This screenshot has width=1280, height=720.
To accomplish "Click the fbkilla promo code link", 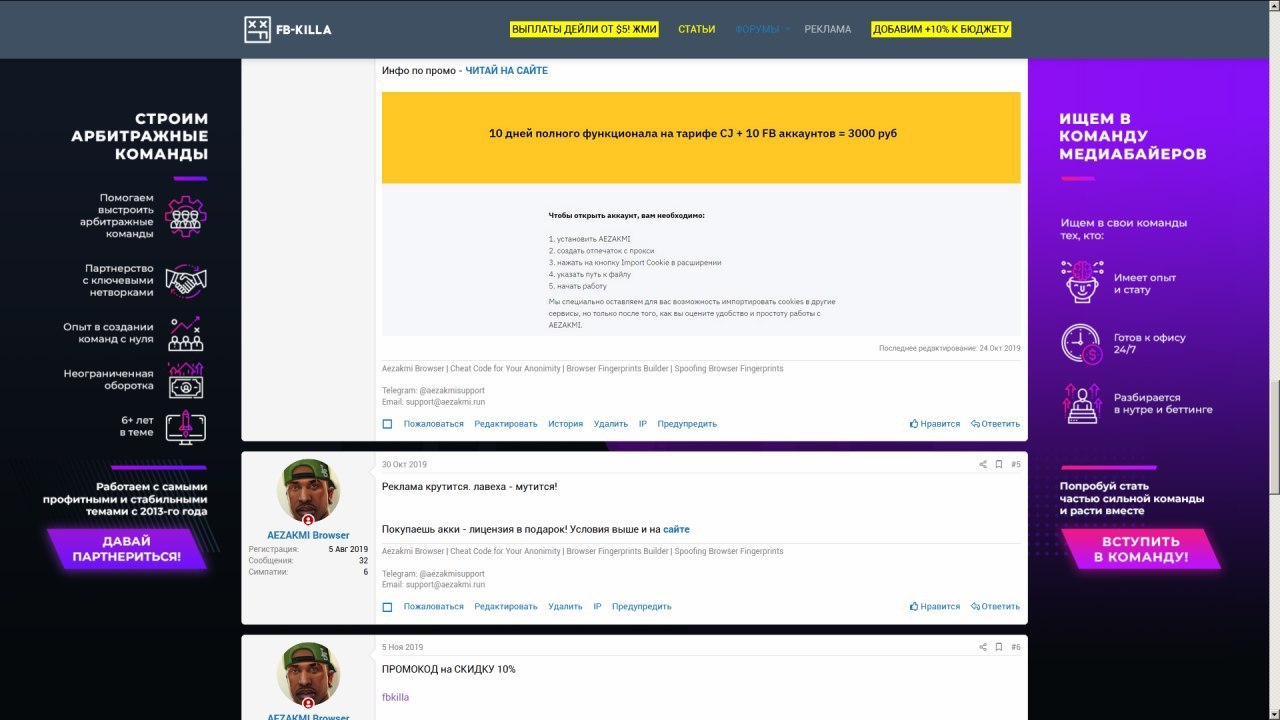I will pyautogui.click(x=395, y=697).
